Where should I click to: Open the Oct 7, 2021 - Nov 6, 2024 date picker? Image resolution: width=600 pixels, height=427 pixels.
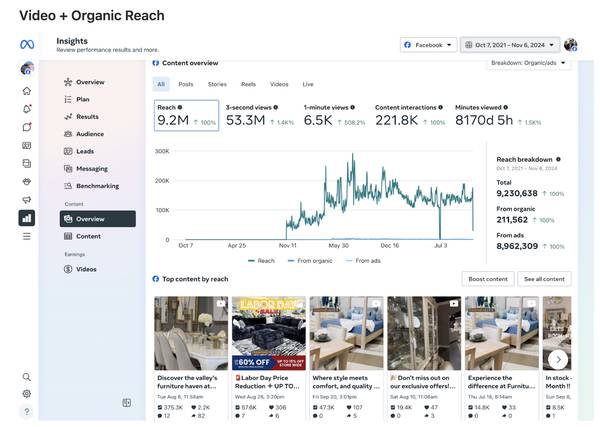[x=510, y=45]
